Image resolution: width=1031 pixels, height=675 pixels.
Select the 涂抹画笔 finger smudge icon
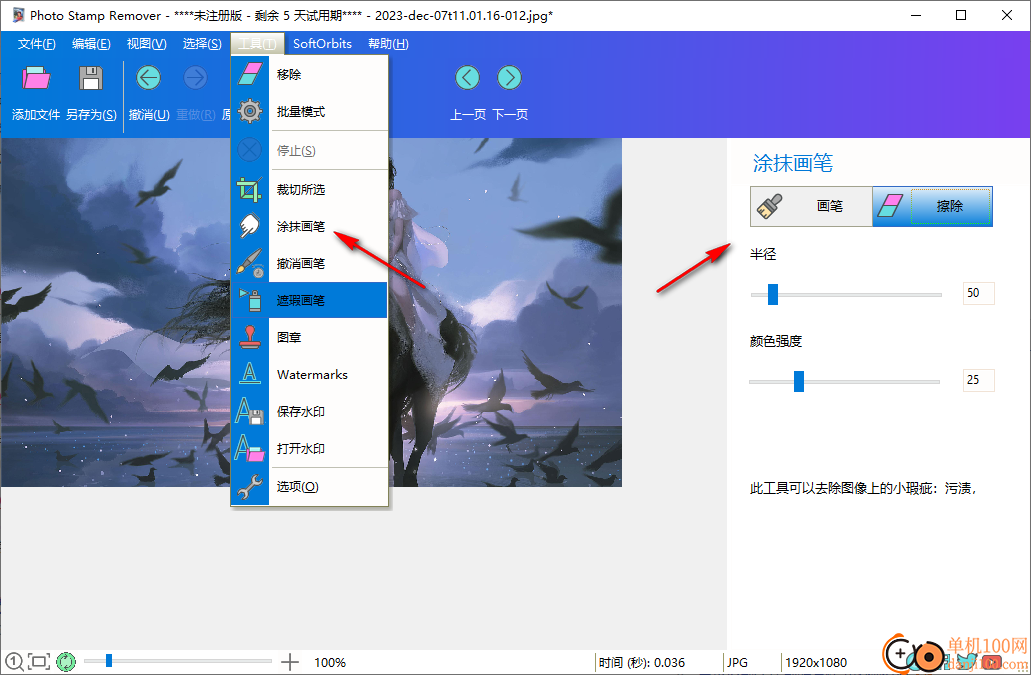(x=250, y=226)
